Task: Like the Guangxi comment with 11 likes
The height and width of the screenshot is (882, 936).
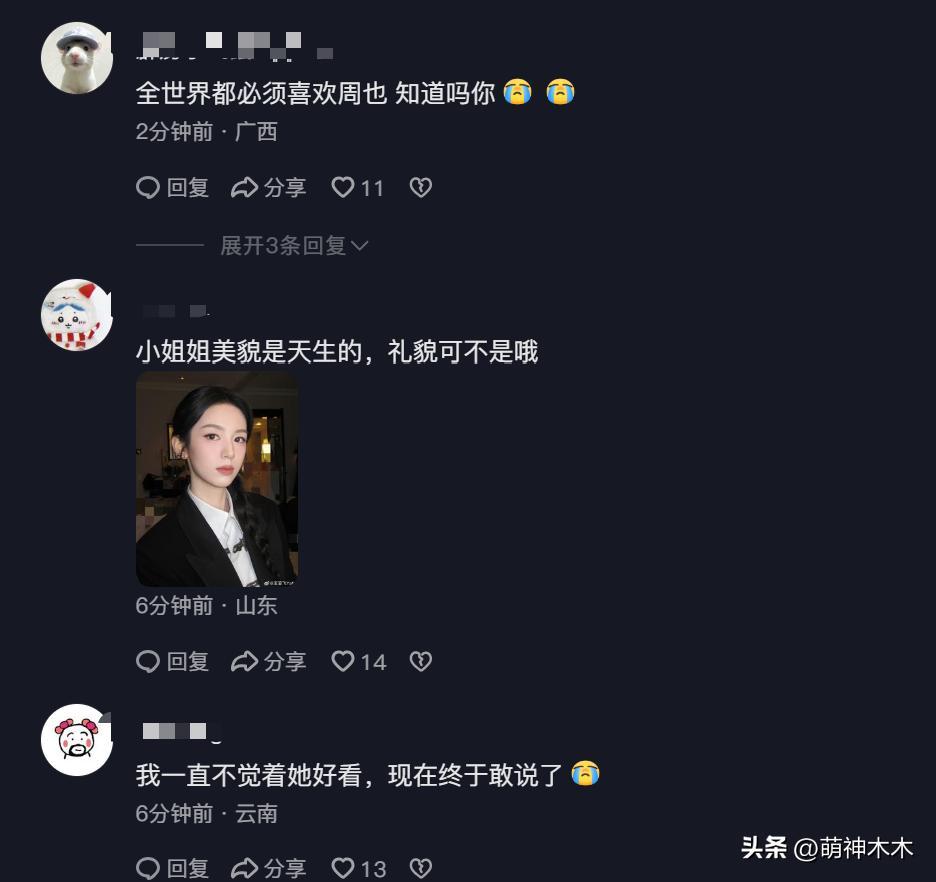Action: pos(358,188)
